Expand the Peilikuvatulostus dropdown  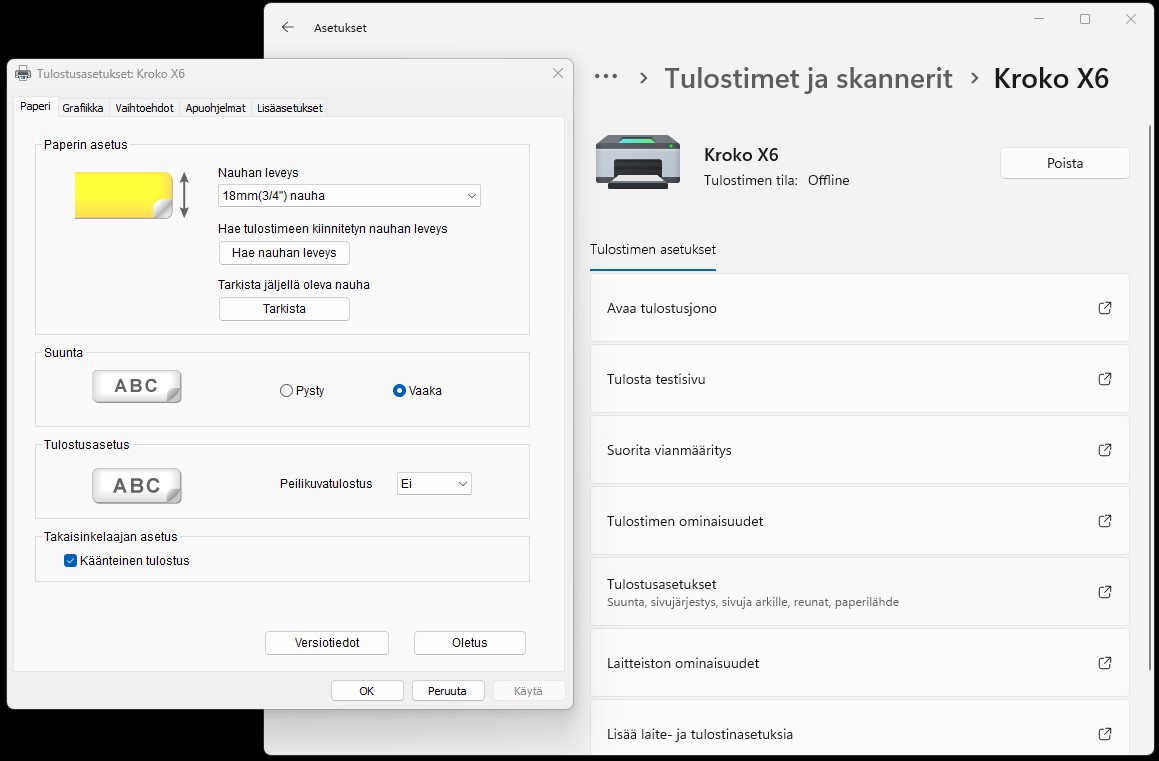tap(434, 484)
